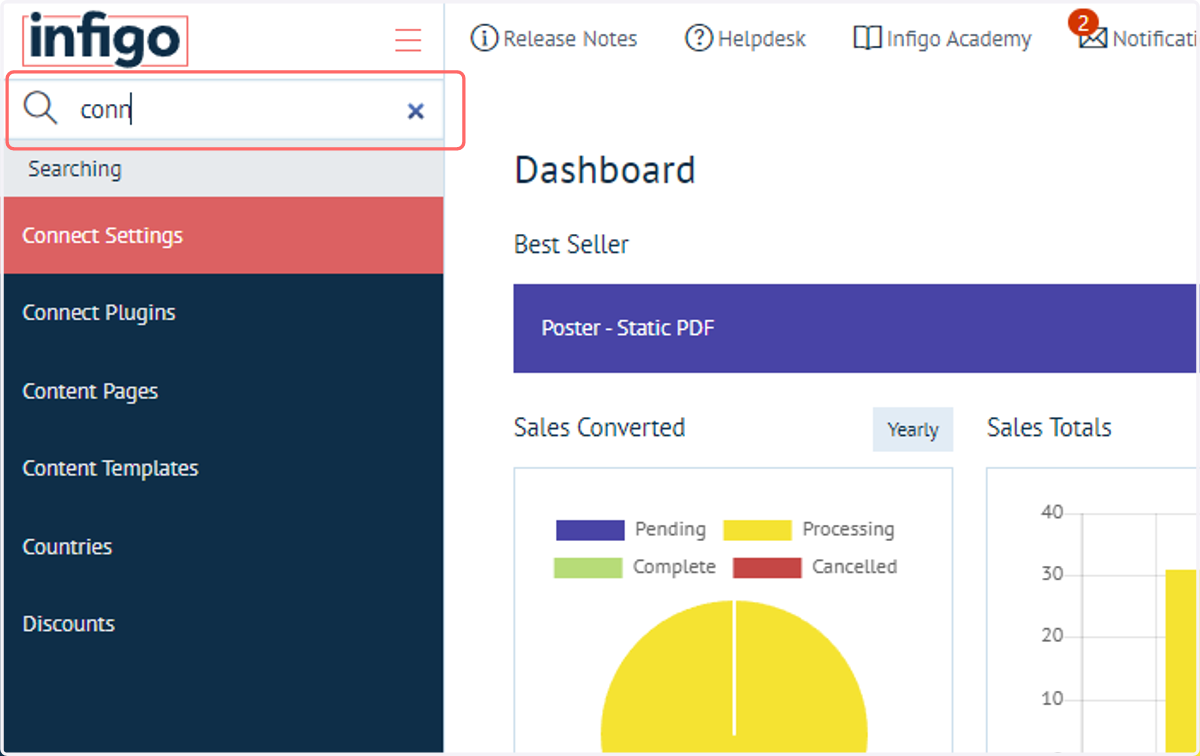Toggle the hamburger menu icon
Screen dimensions: 1200x756
tap(408, 40)
